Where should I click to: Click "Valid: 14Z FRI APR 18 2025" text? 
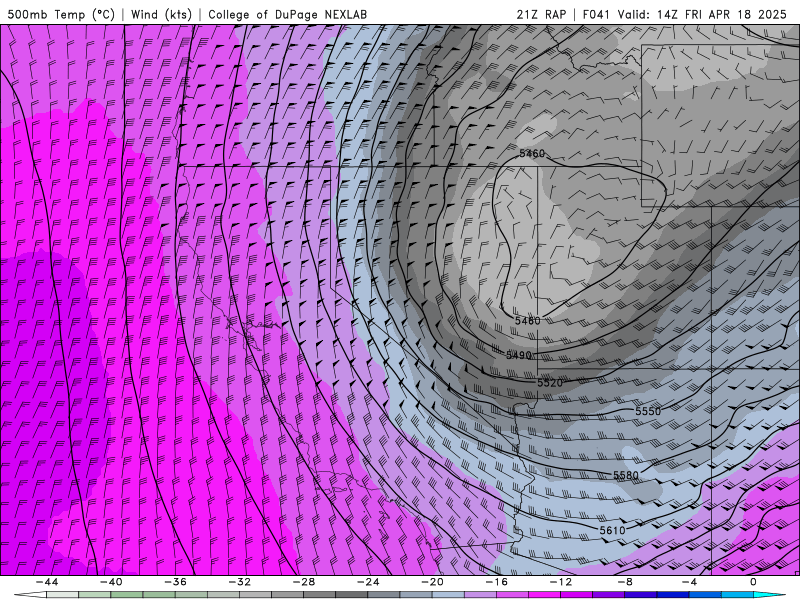tap(702, 14)
